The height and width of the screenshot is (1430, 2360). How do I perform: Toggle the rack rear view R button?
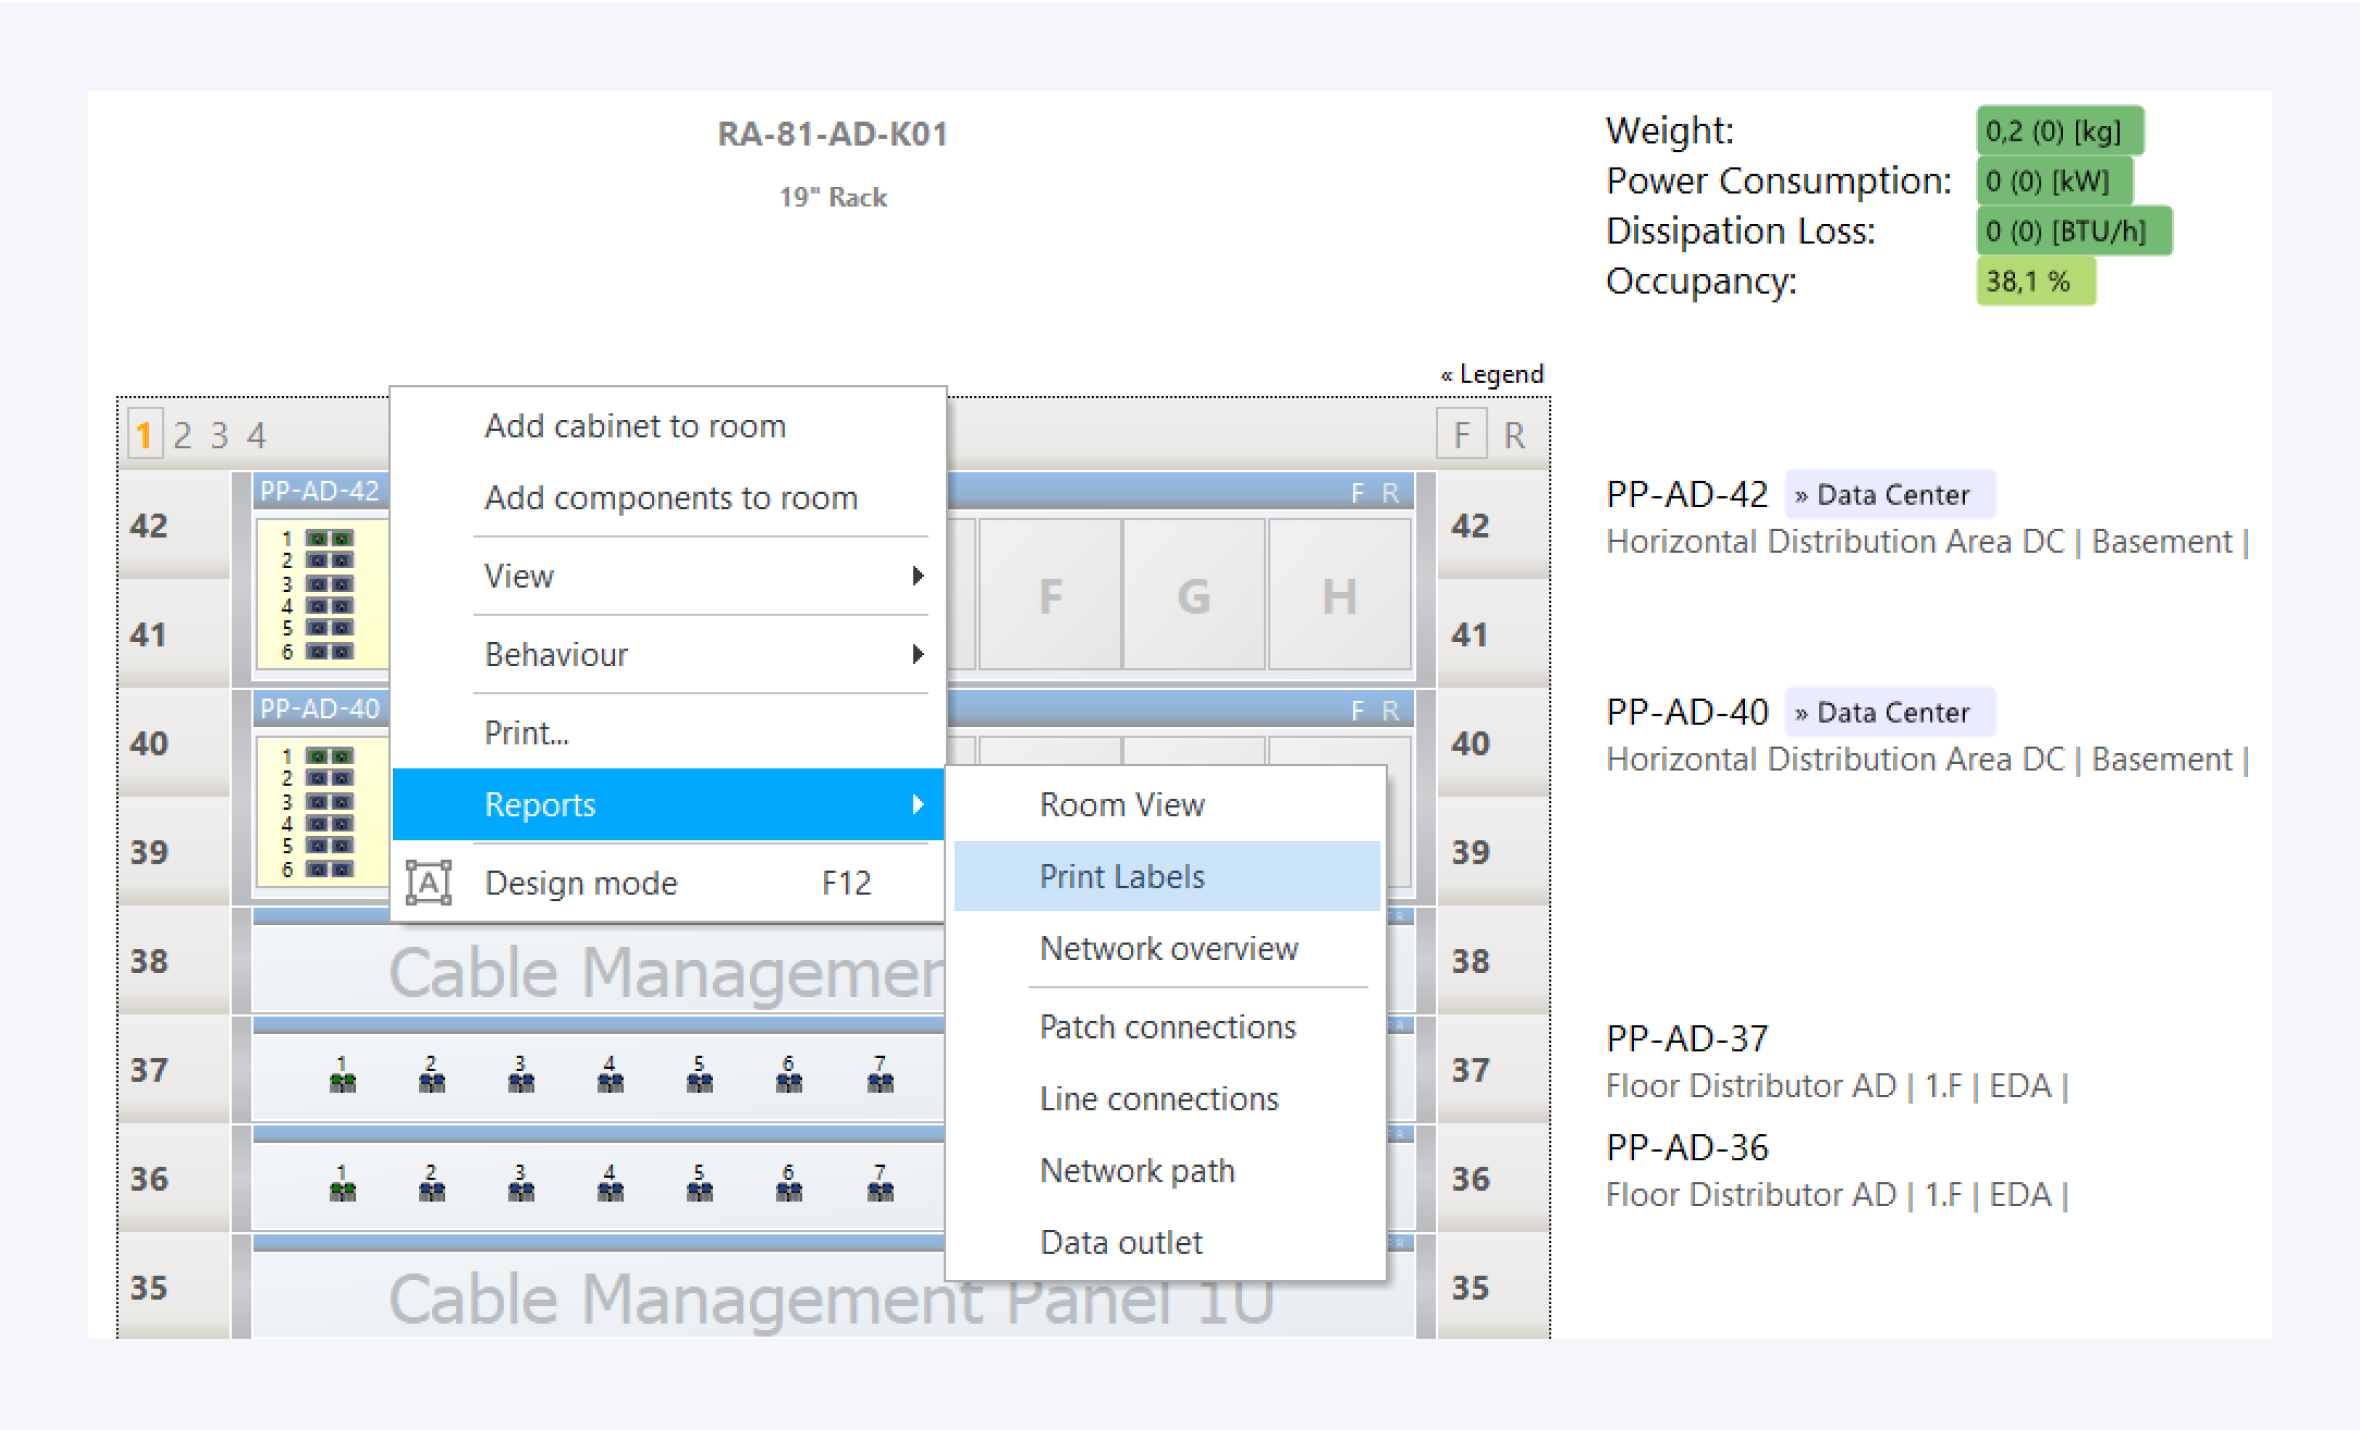(1514, 435)
